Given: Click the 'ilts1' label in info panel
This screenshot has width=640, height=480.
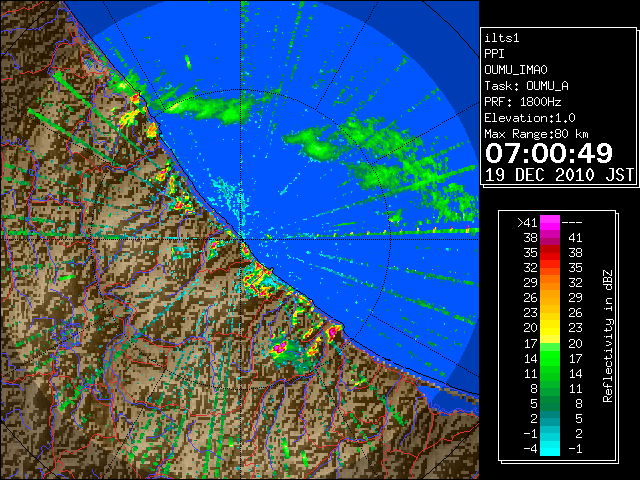Looking at the screenshot, I should click(502, 38).
